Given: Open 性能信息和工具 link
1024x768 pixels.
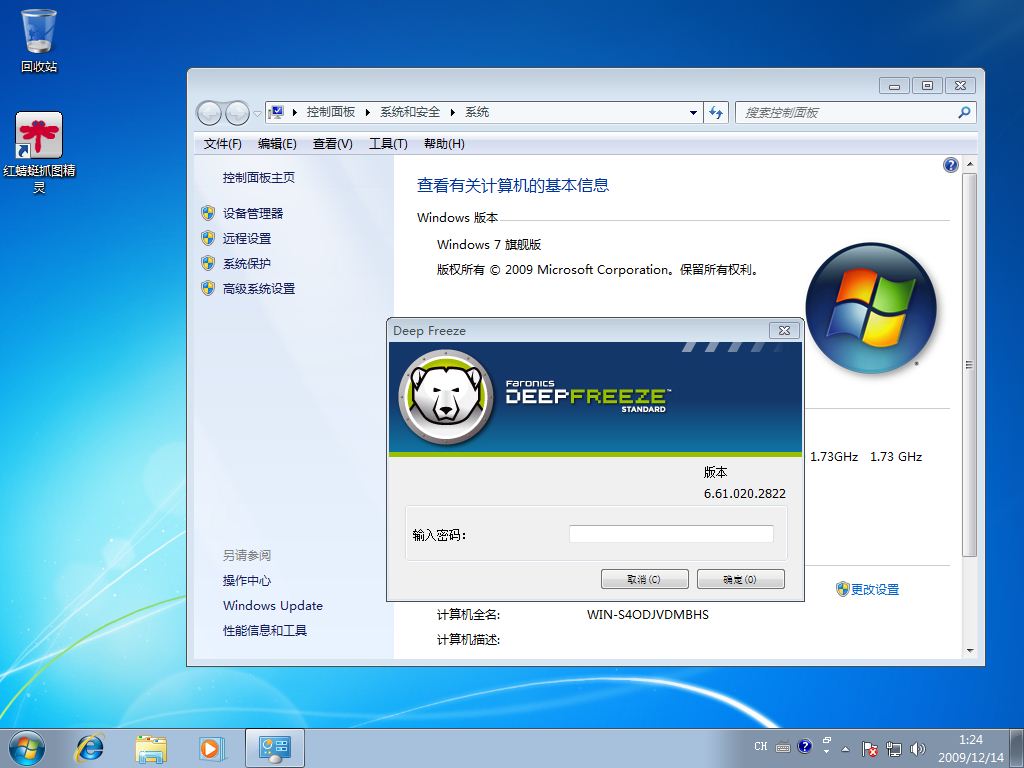Looking at the screenshot, I should tap(264, 630).
